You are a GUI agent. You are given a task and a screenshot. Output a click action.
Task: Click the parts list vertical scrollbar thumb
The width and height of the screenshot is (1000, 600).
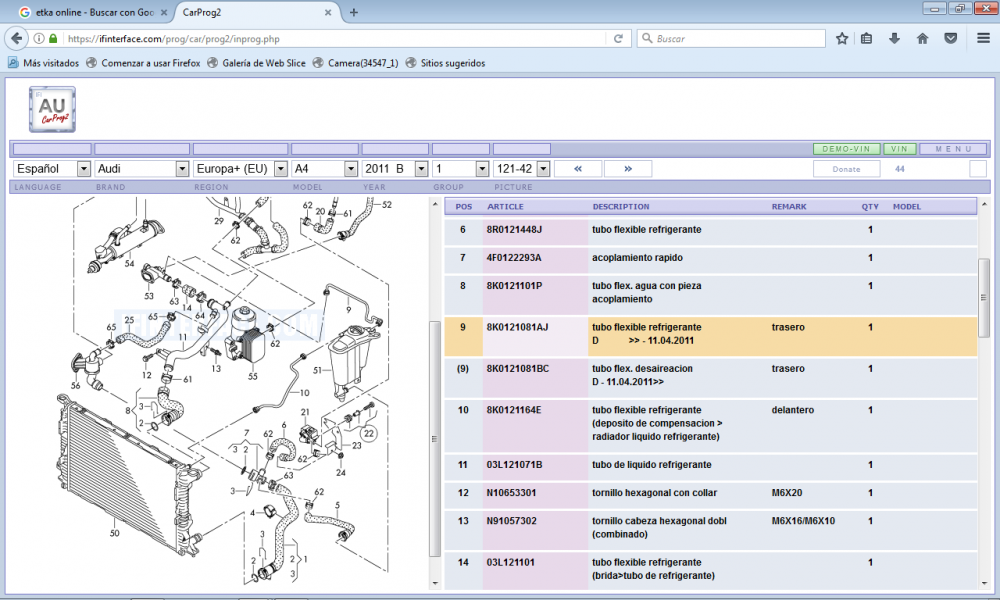pos(983,297)
